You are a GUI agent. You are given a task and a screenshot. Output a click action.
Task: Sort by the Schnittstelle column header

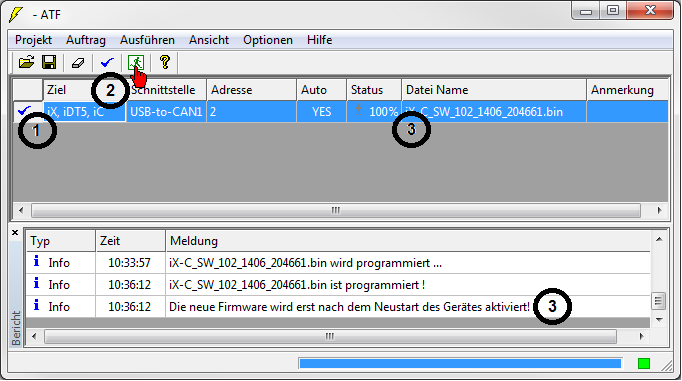coord(166,90)
